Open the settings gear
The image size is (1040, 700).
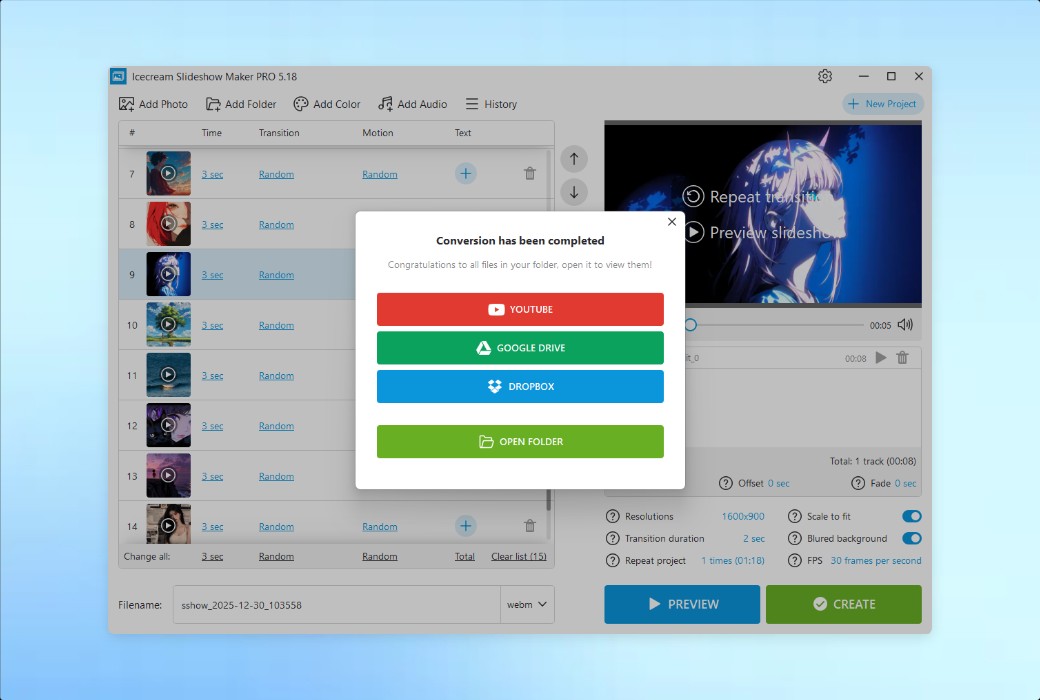tap(825, 76)
